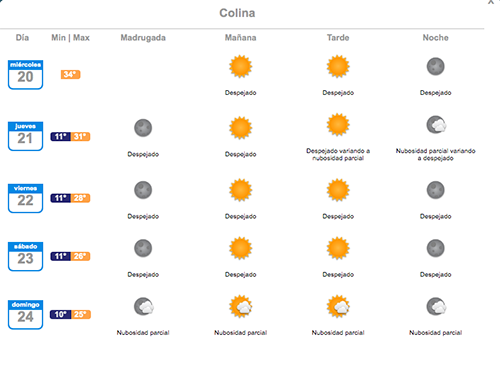Click the sábado 23 calendar icon

(25, 256)
